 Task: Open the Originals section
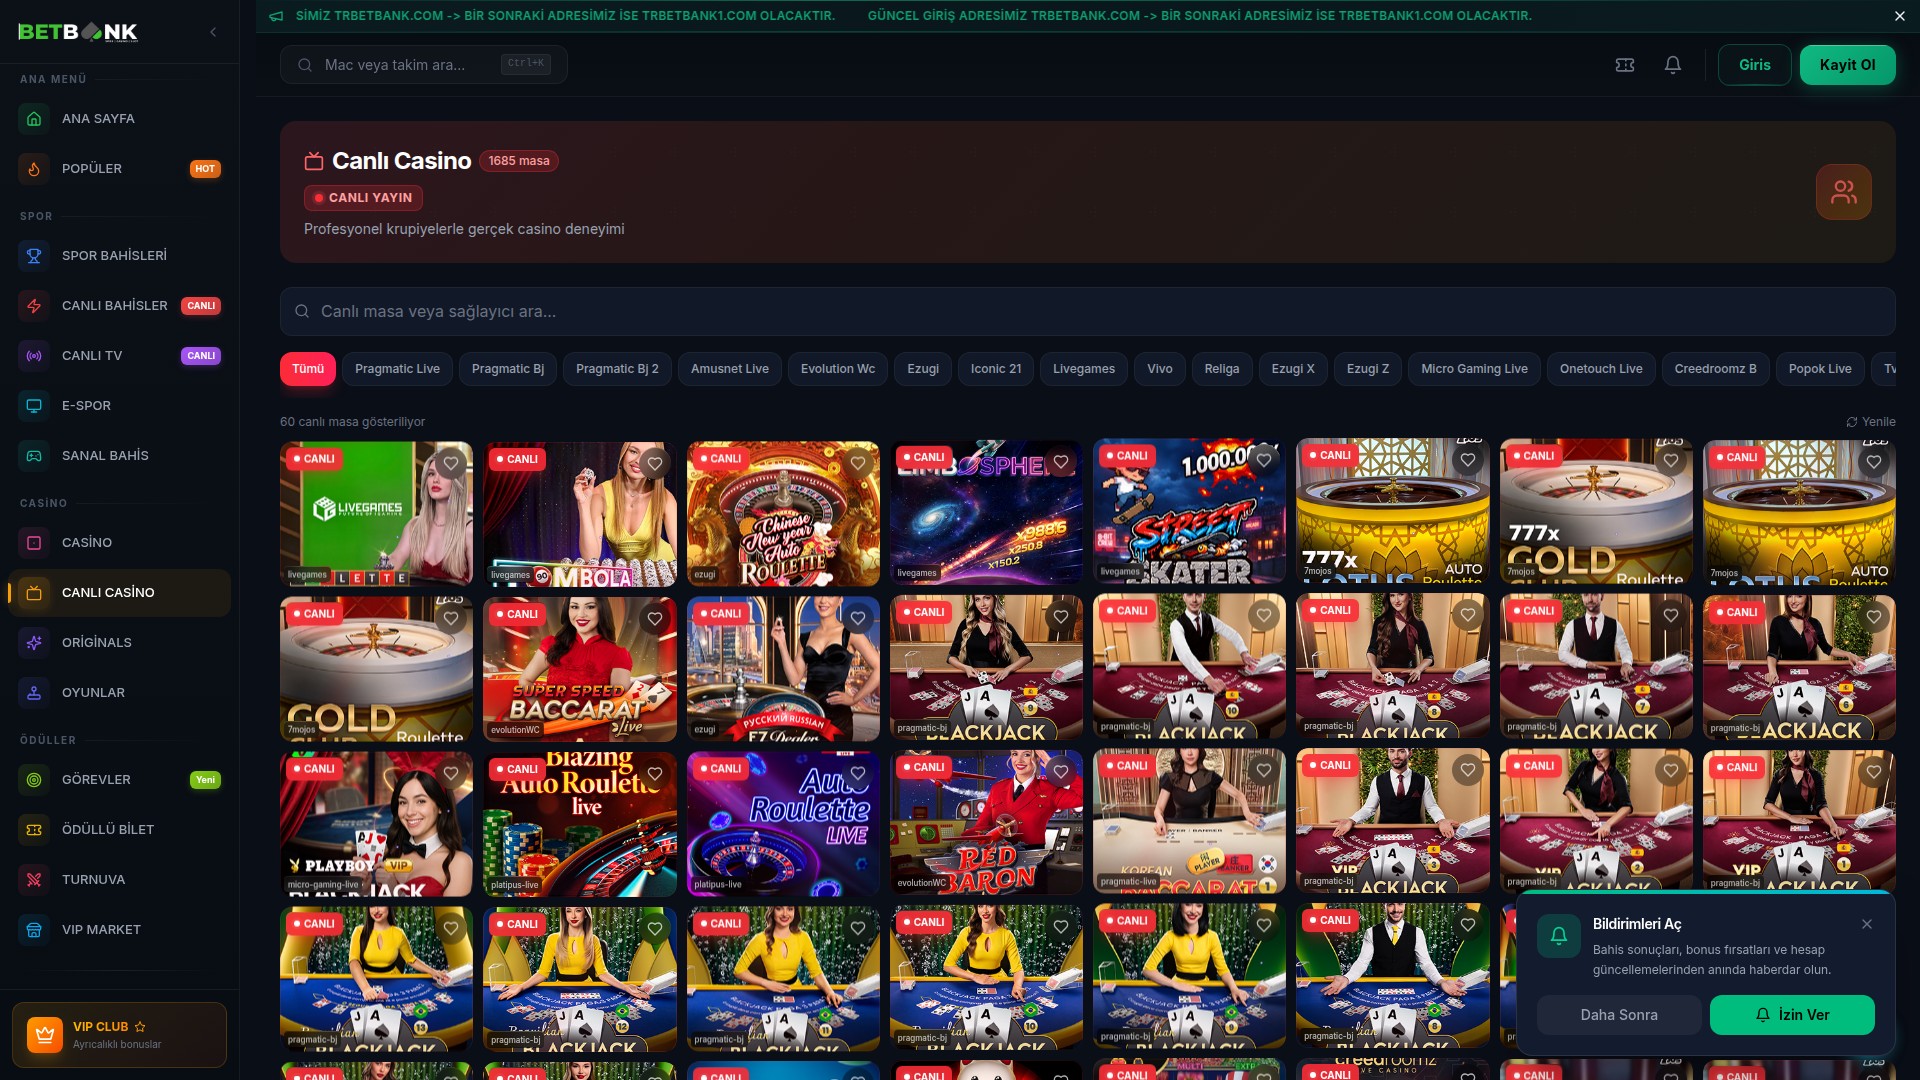point(96,642)
